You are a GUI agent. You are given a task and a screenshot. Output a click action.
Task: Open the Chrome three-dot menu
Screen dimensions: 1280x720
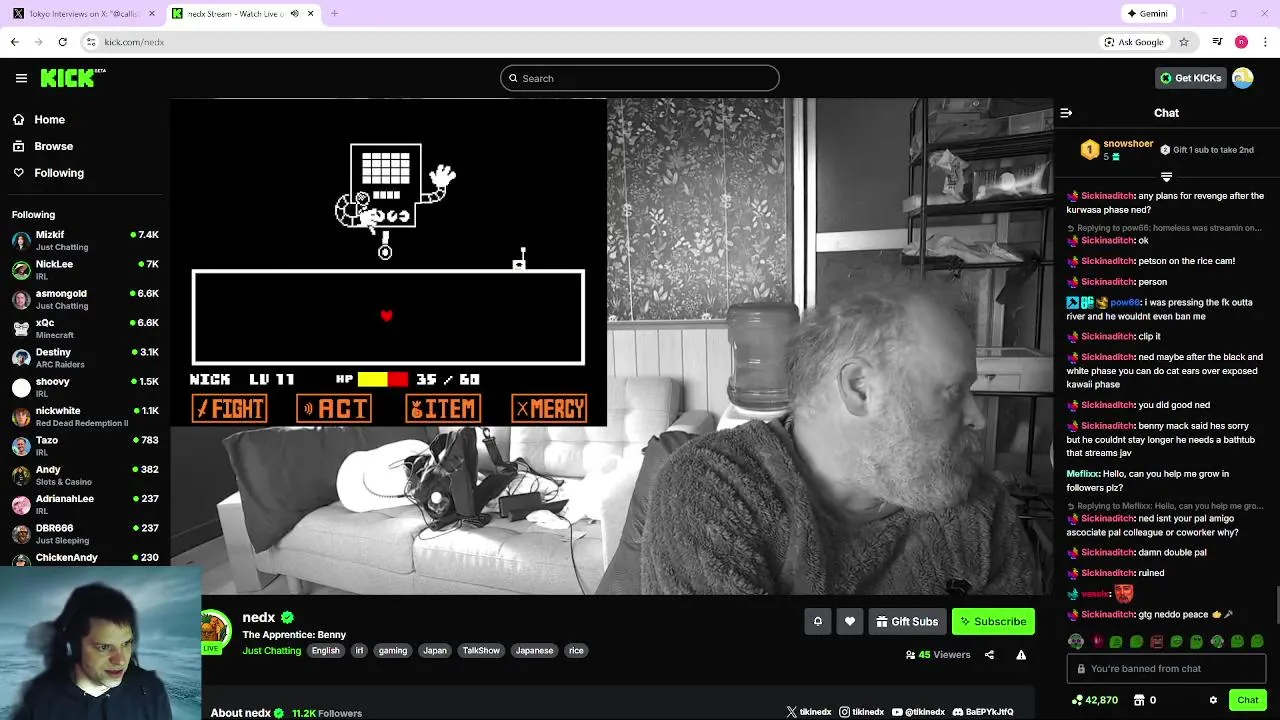1266,42
